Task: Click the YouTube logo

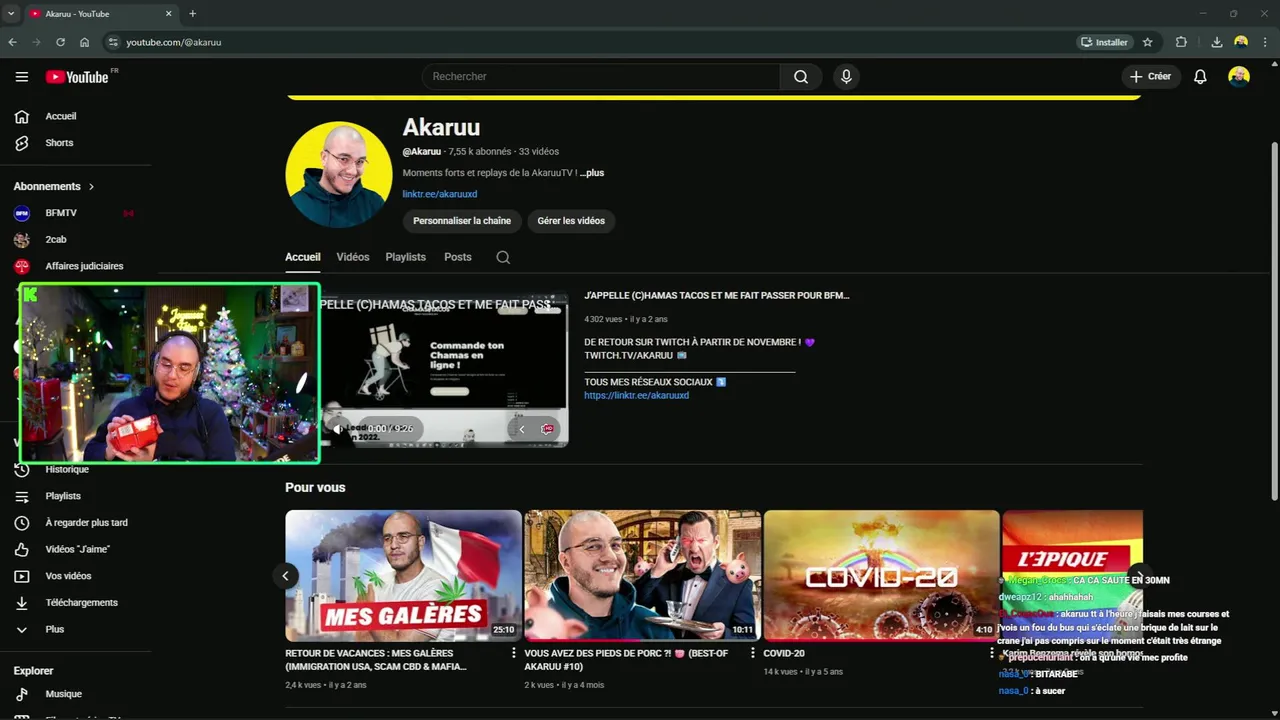Action: pyautogui.click(x=78, y=77)
